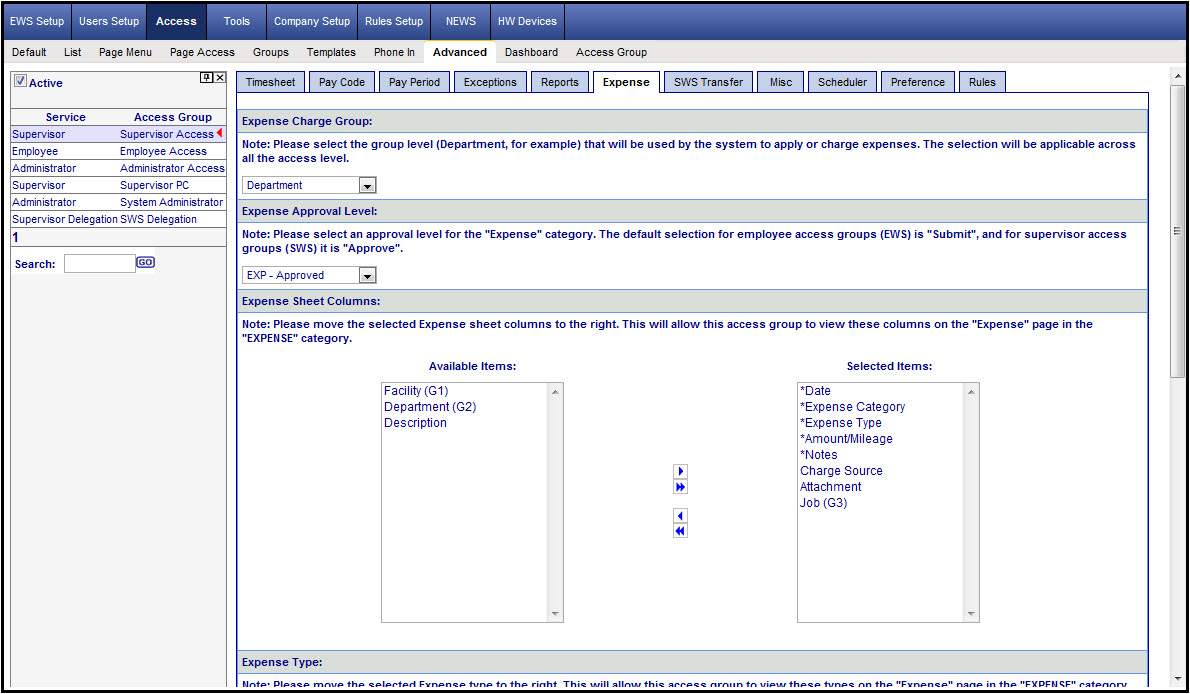This screenshot has width=1190, height=694.
Task: Select *Expense Type in Selected Items
Action: (x=841, y=423)
